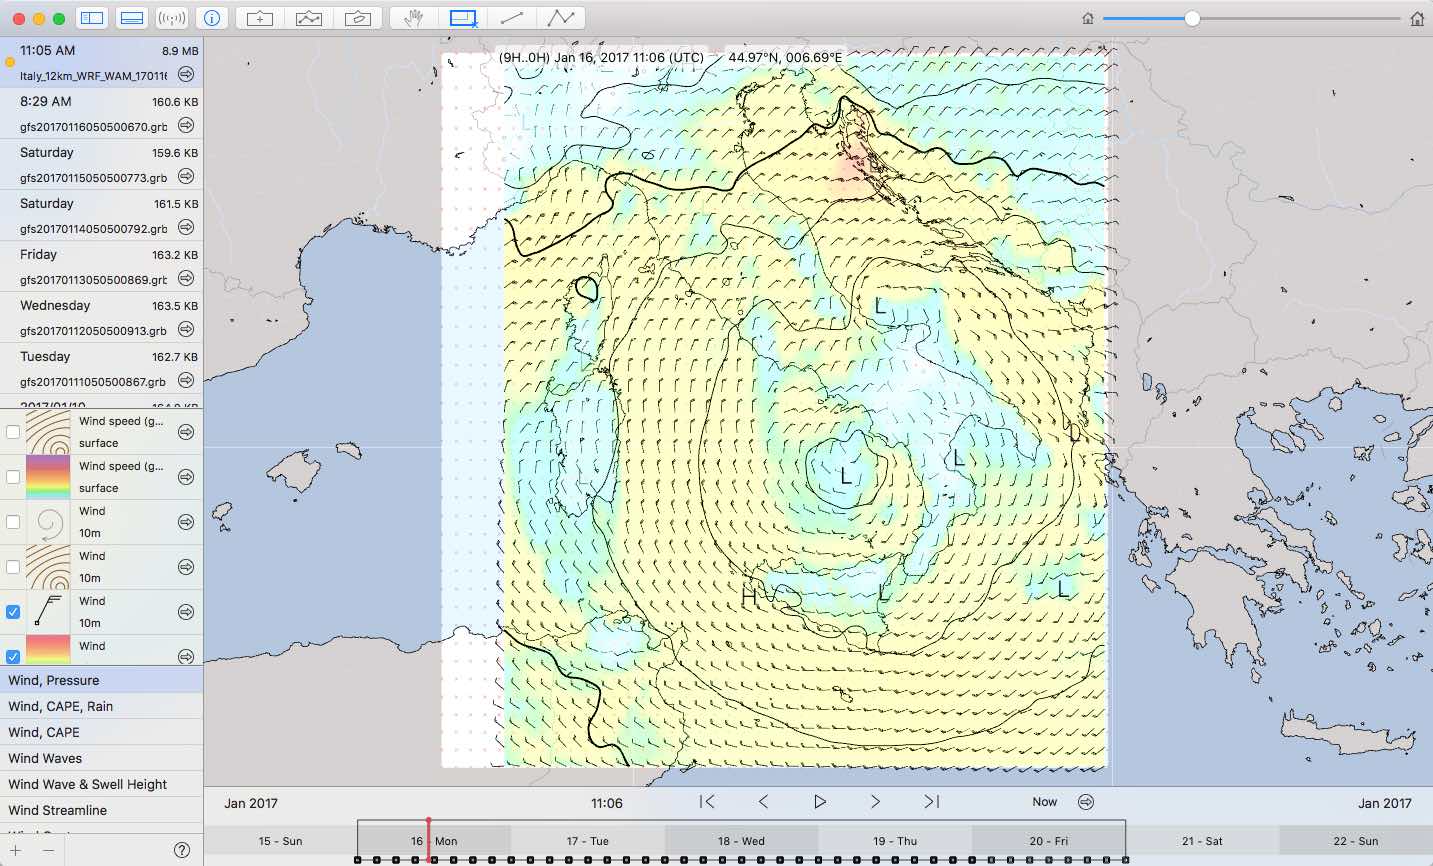Select the Wednesday 163.5 KB file entry
Image resolution: width=1433 pixels, height=866 pixels.
click(101, 317)
